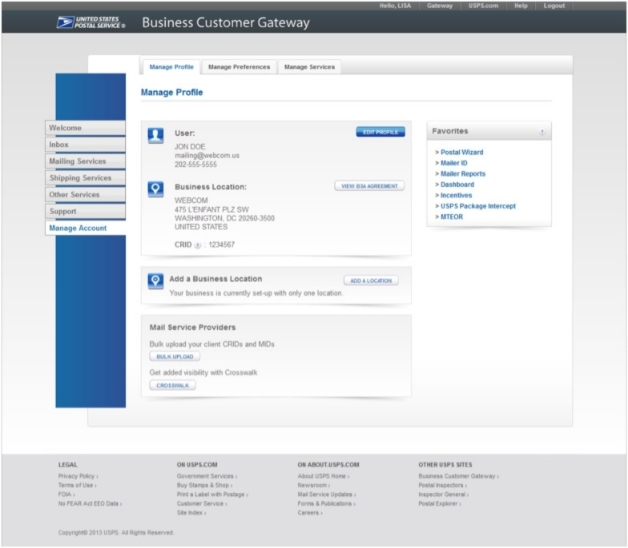Click Logout in the top bar

[554, 6]
